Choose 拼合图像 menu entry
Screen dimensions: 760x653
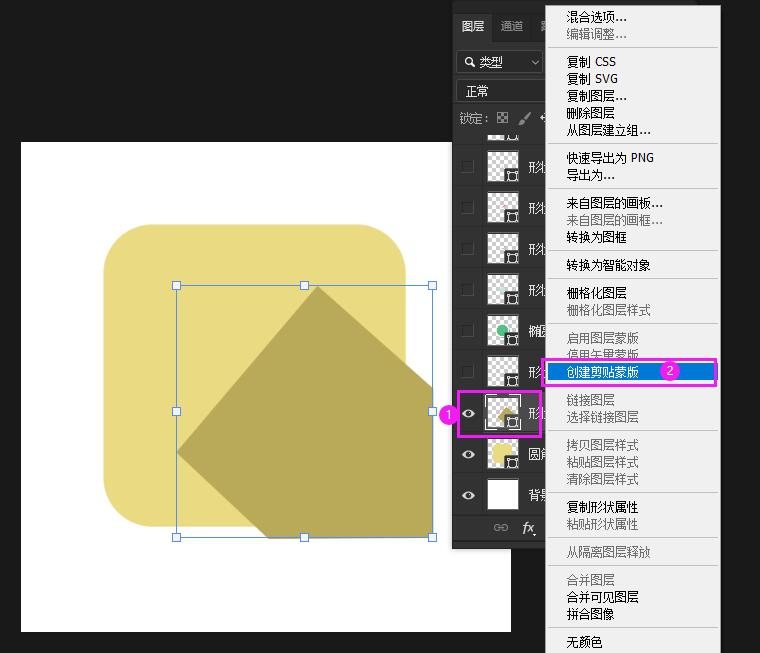point(590,614)
